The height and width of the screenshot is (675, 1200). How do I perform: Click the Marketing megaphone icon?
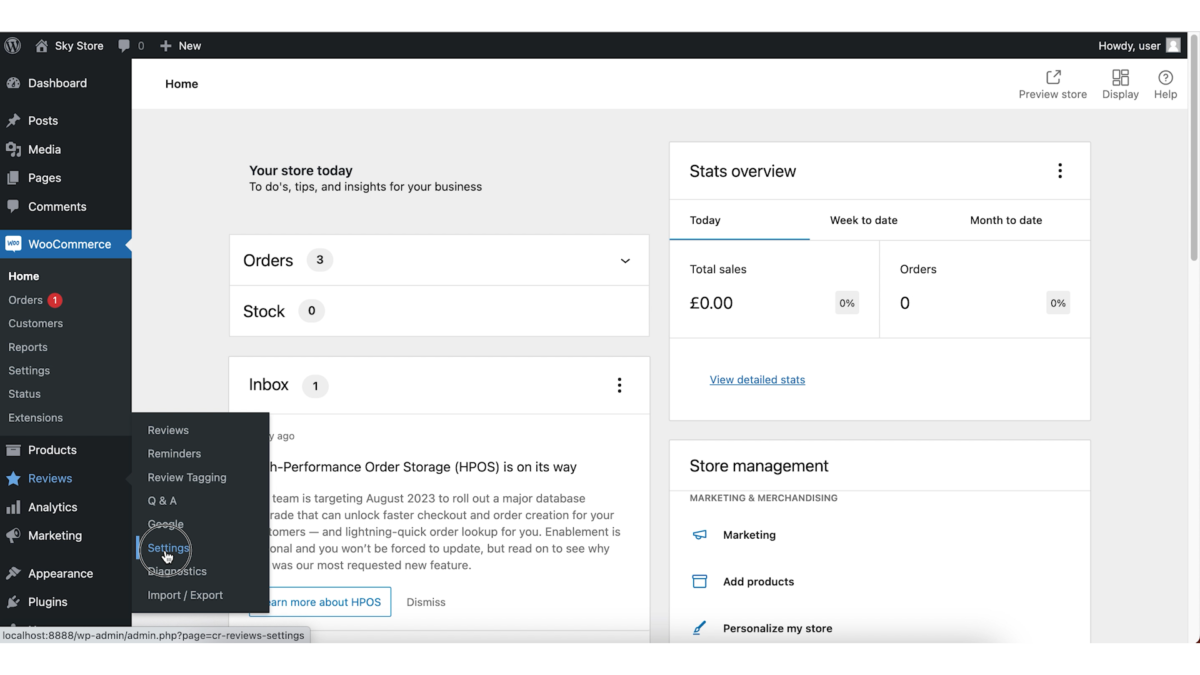pos(700,535)
